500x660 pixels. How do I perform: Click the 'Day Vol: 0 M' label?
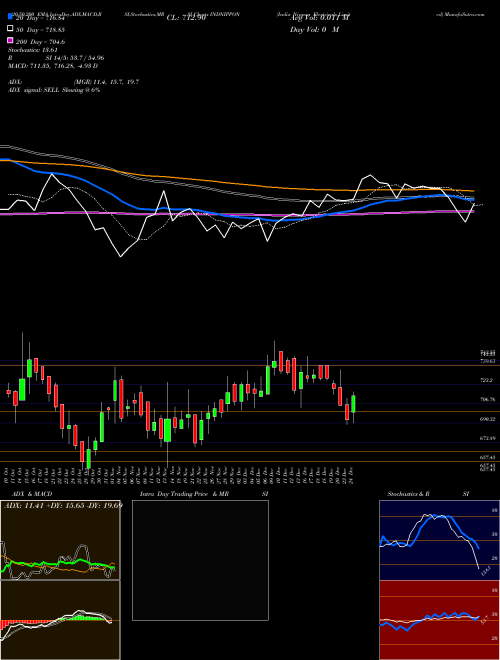[x=314, y=30]
